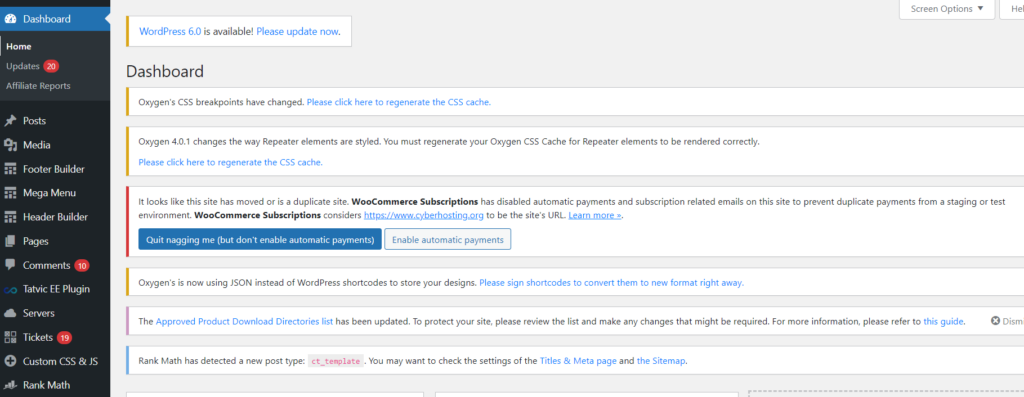The width and height of the screenshot is (1024, 397).
Task: Expand the Screen Options dropdown
Action: tap(947, 9)
